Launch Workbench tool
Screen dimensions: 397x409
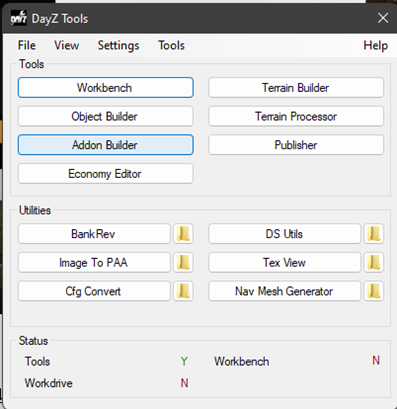pos(106,88)
